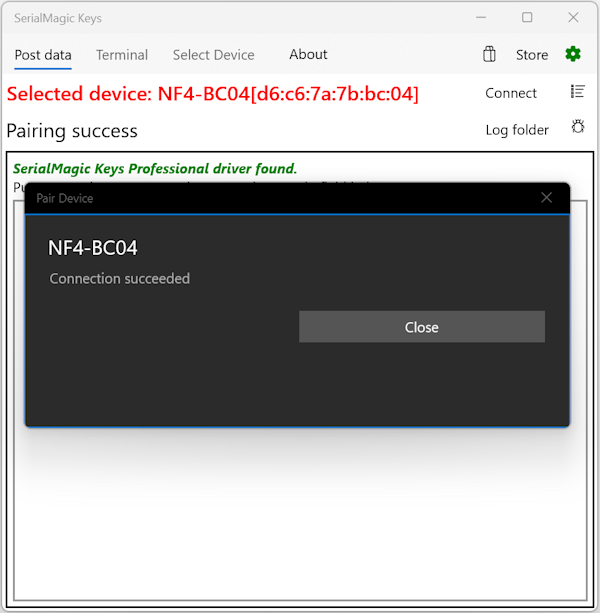
Task: Open the Log folder
Action: pos(517,130)
